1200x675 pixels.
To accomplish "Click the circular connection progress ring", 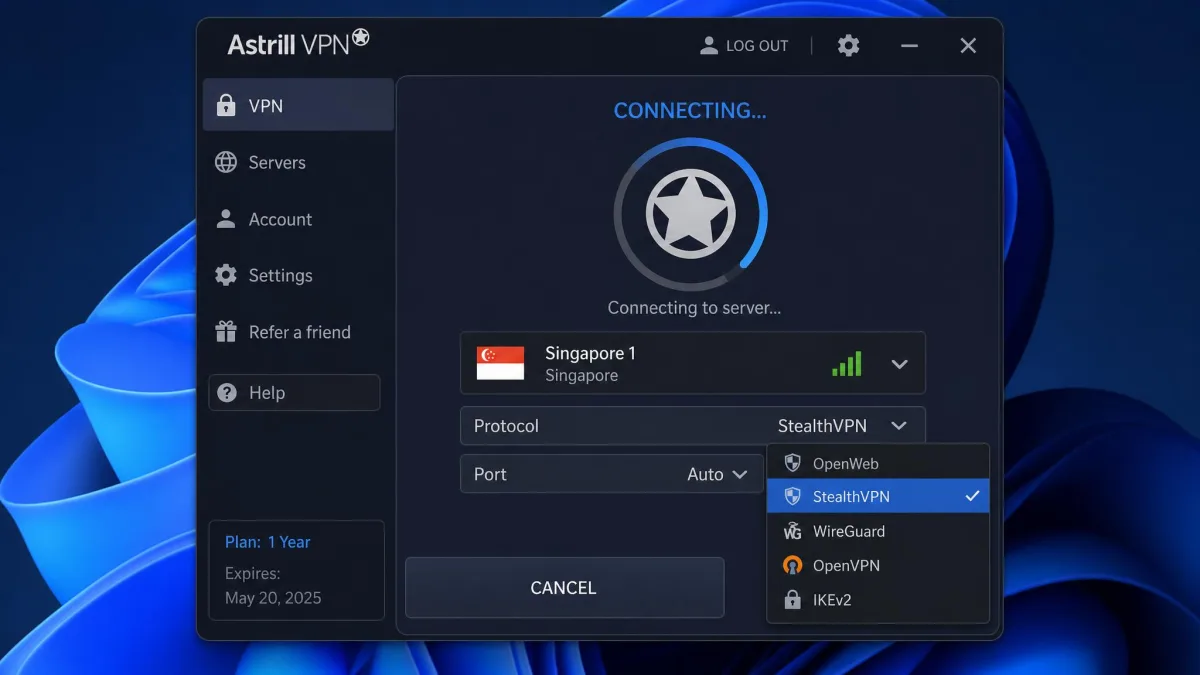I will 690,214.
